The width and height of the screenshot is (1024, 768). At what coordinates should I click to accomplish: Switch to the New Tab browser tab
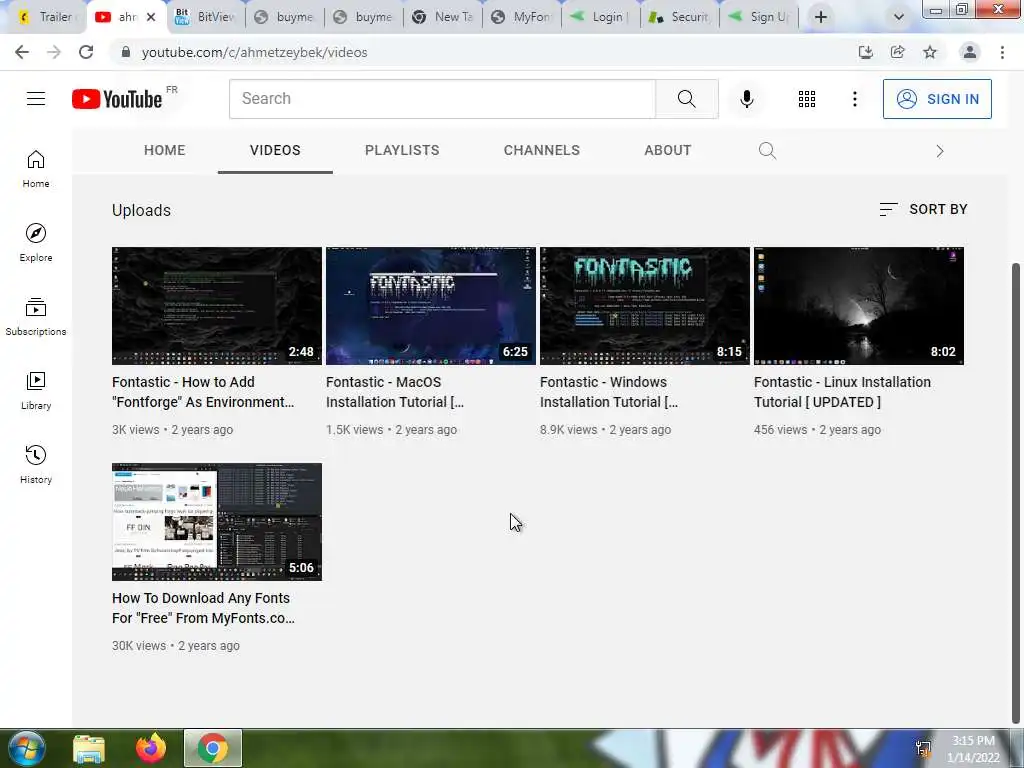click(x=443, y=17)
